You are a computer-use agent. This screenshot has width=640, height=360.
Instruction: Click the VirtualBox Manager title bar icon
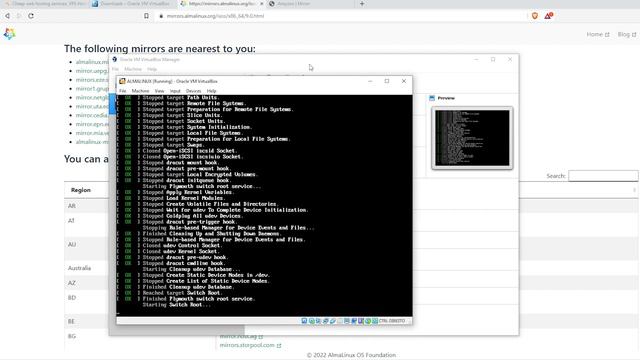pyautogui.click(x=114, y=59)
